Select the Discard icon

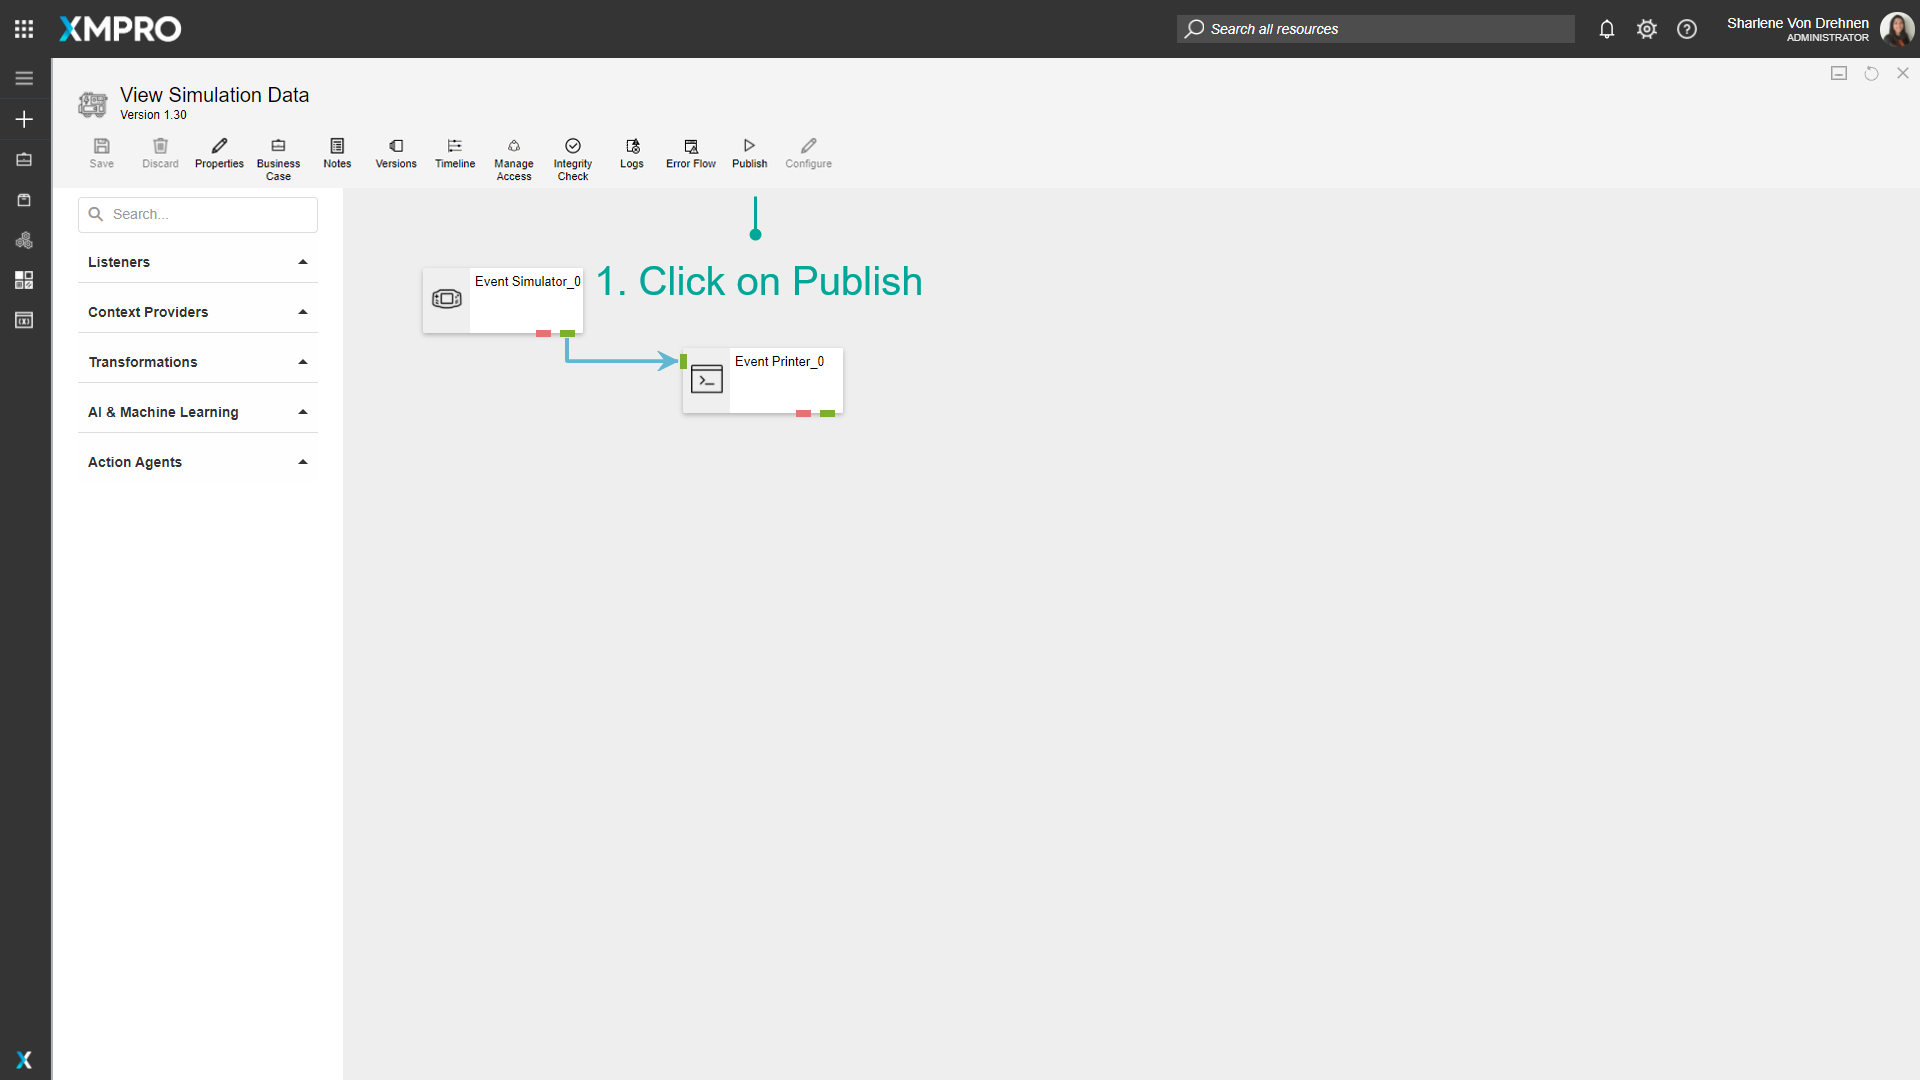(160, 152)
